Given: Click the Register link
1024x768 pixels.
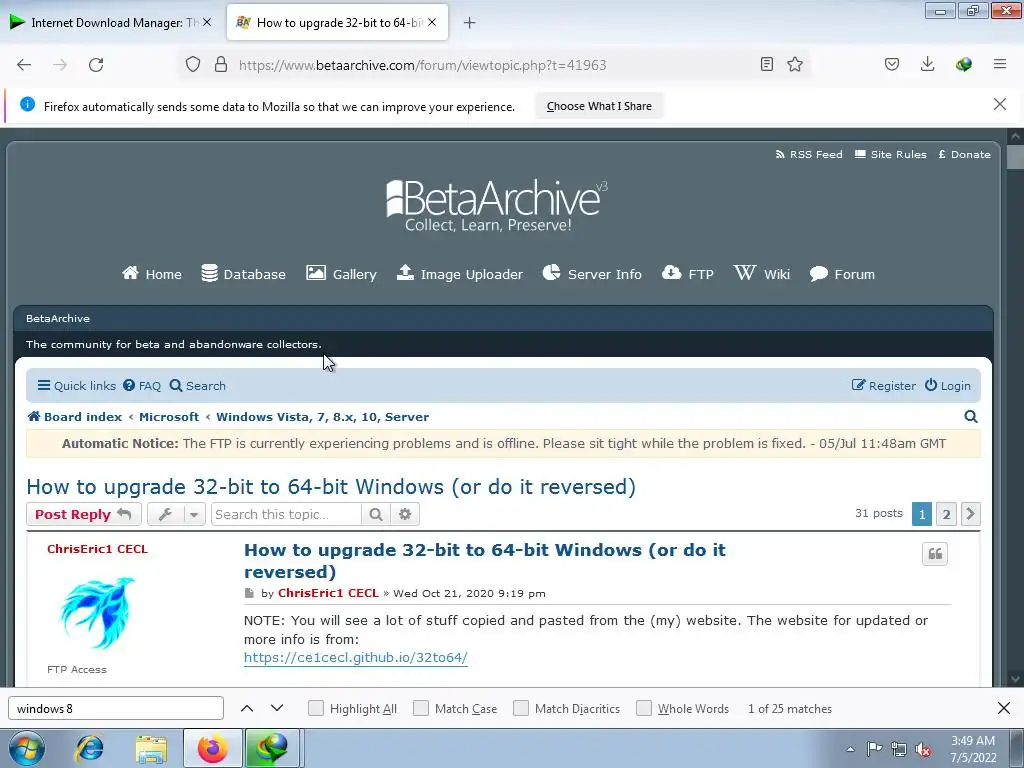Looking at the screenshot, I should [x=884, y=386].
